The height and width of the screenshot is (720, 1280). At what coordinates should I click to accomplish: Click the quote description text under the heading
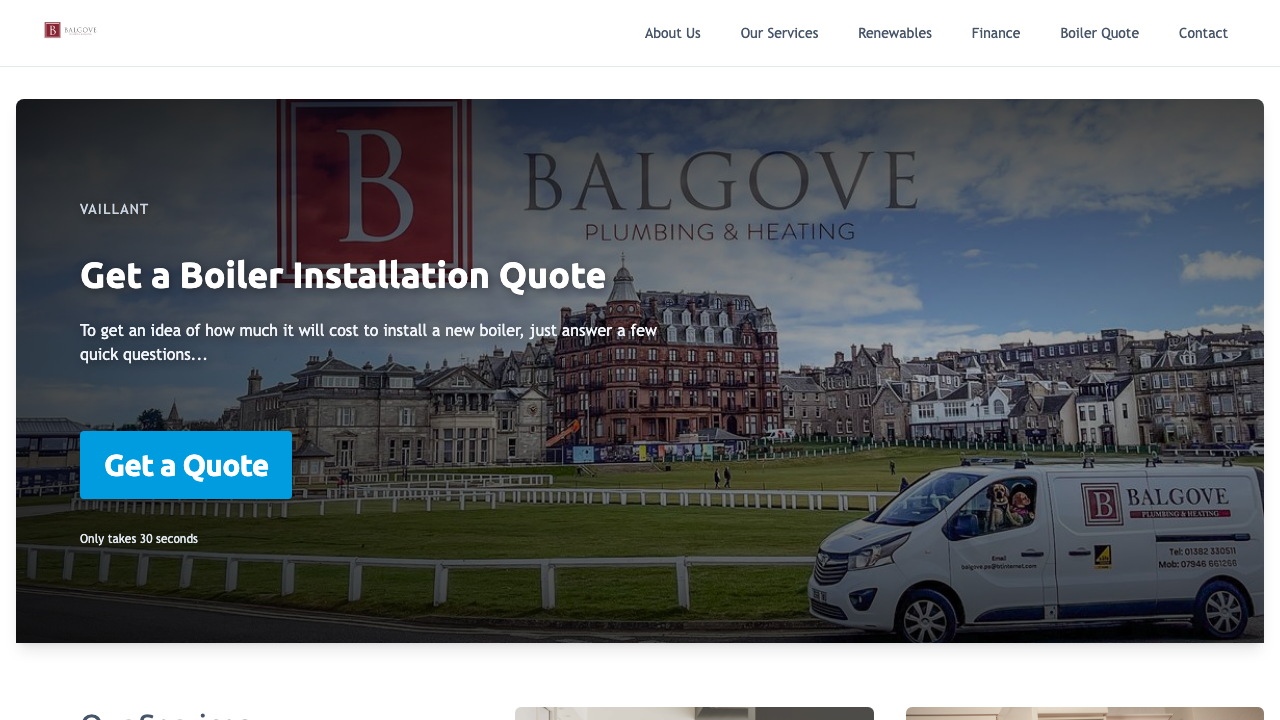point(368,342)
